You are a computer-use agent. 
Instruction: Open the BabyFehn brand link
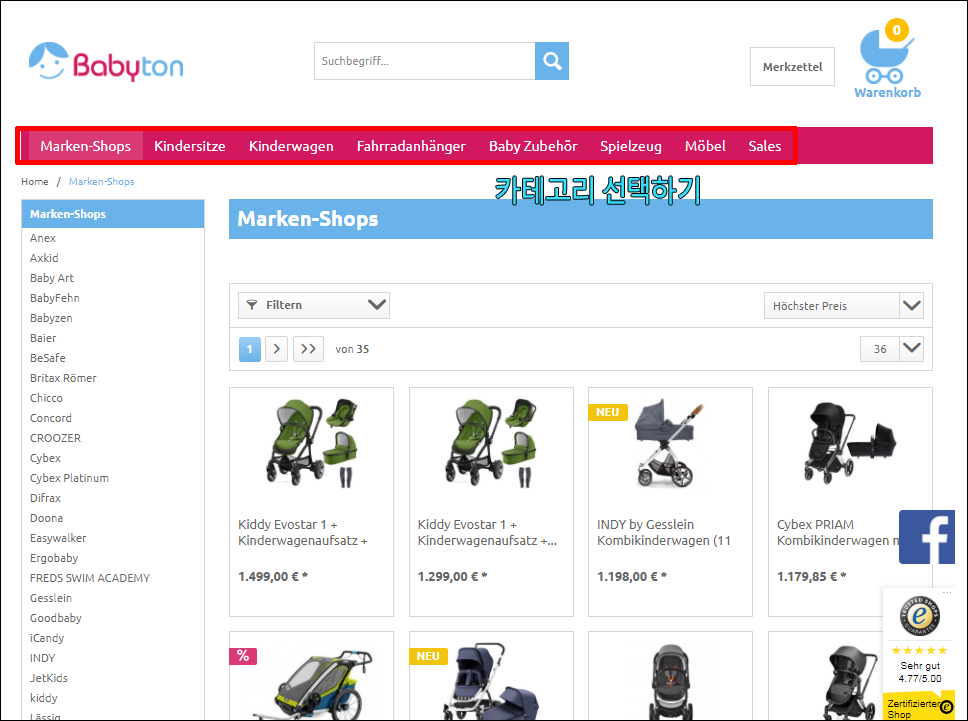click(x=55, y=298)
